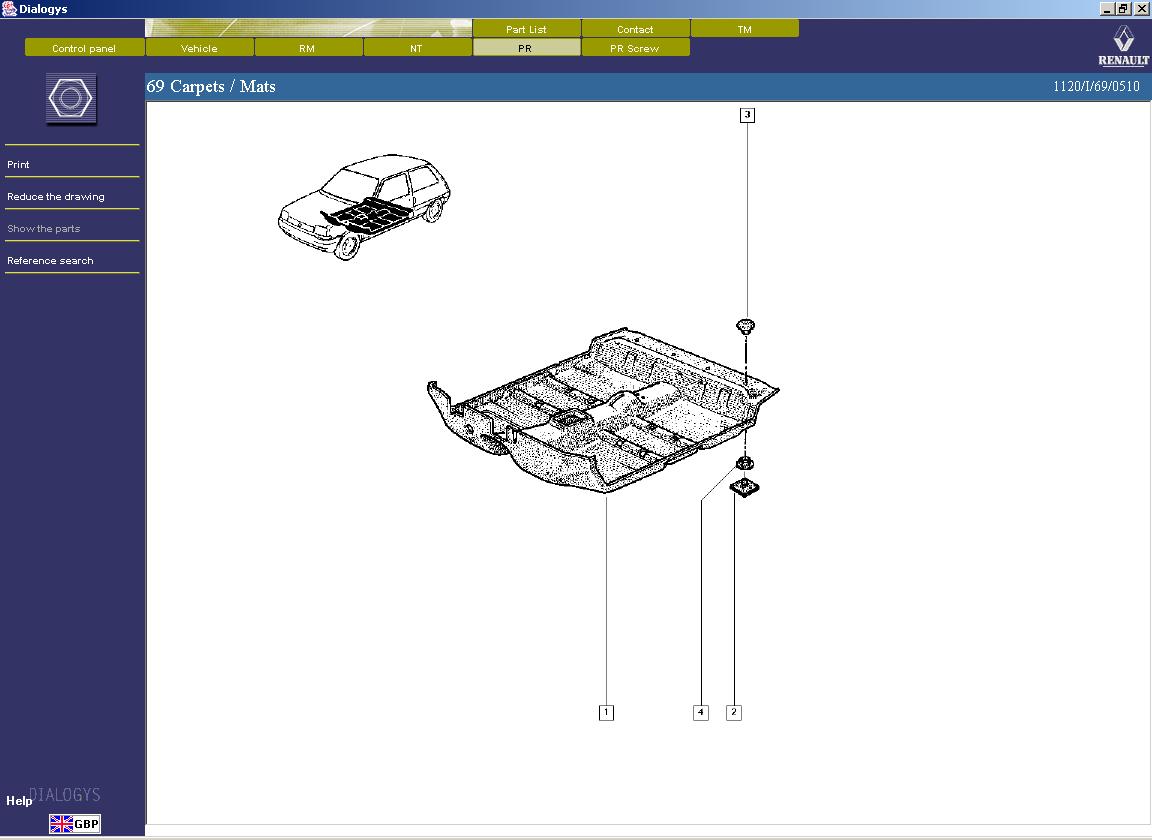The height and width of the screenshot is (840, 1152).
Task: Click the UK flag GBP language icon
Action: coord(75,824)
